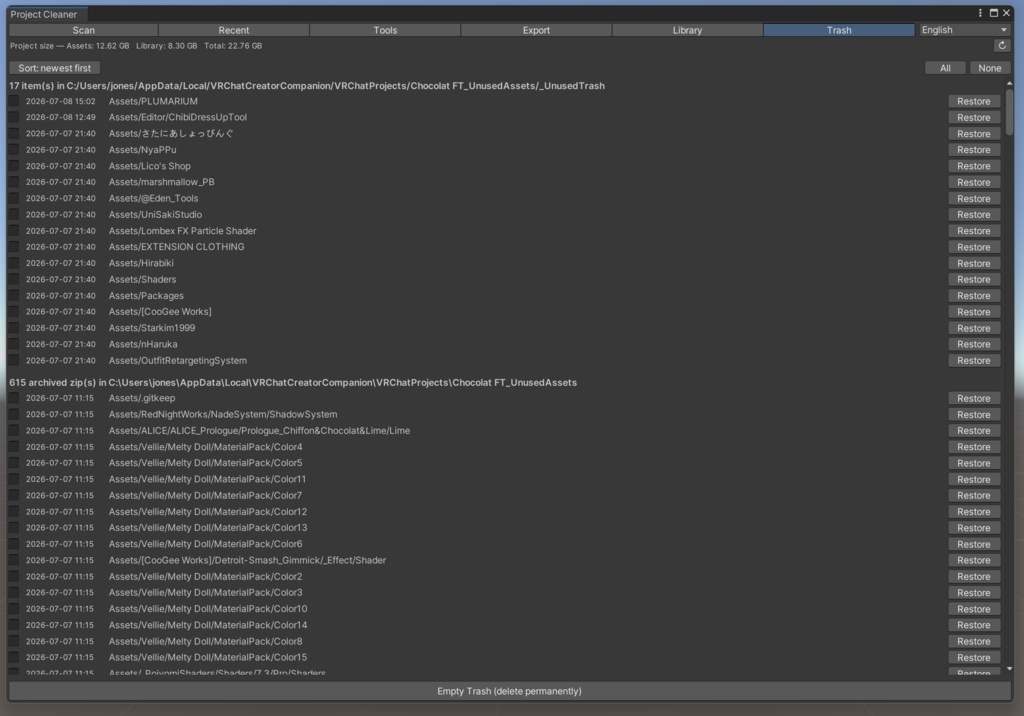Click MaterialPack/Color15 path text
Screen dimensions: 1024x716
coord(208,657)
